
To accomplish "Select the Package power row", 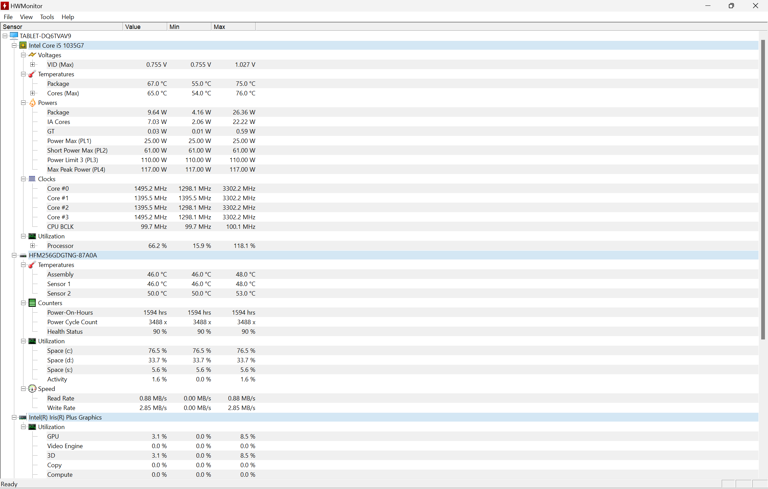I will coord(379,112).
